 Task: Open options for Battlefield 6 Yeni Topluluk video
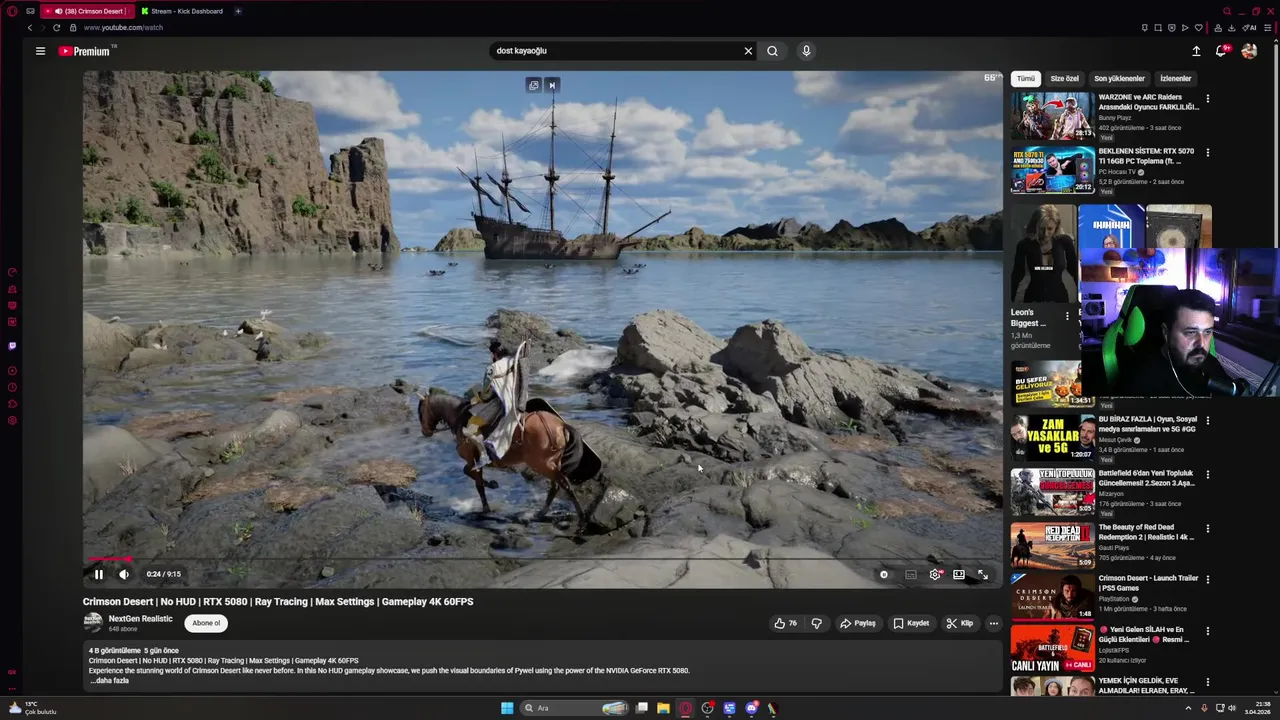click(1208, 475)
